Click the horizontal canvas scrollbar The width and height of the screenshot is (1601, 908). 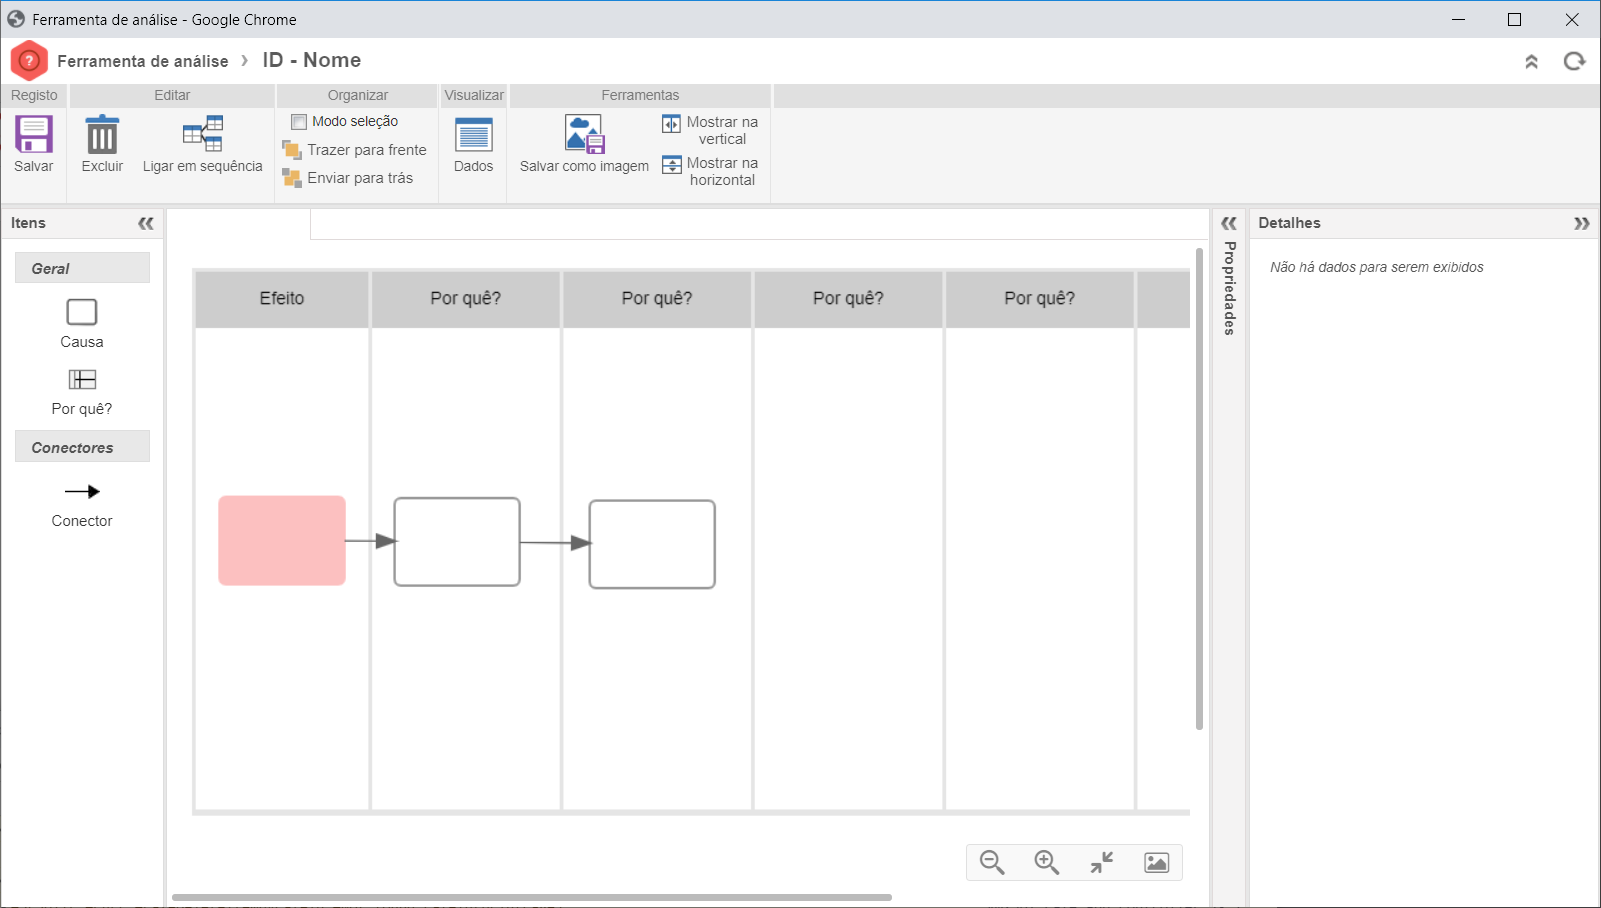click(x=531, y=897)
